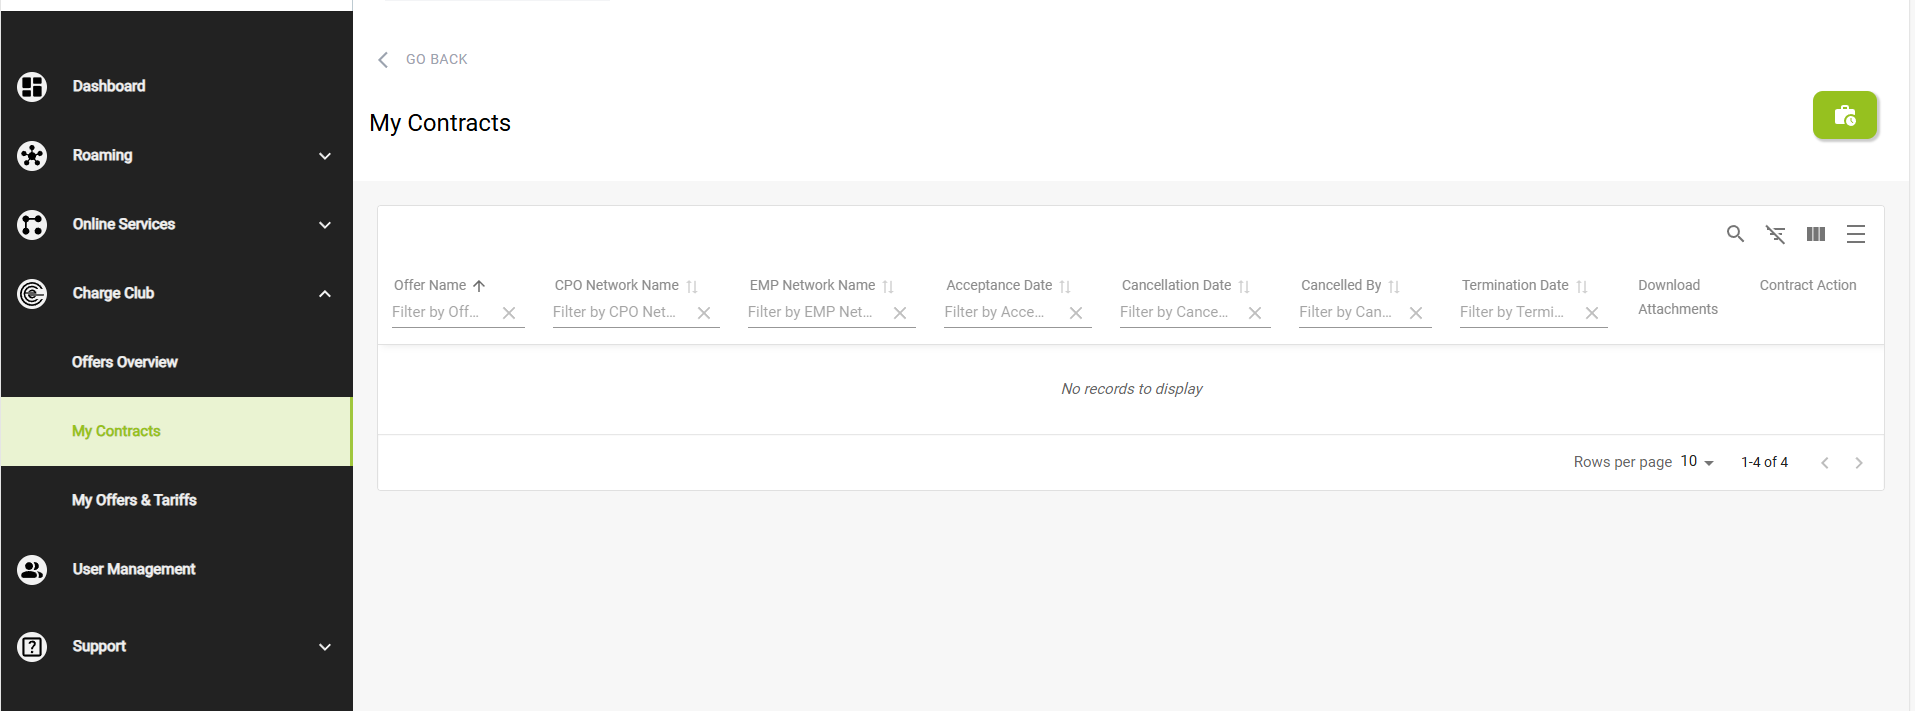This screenshot has height=711, width=1915.
Task: Click the Offer Name column header
Action: tap(430, 285)
